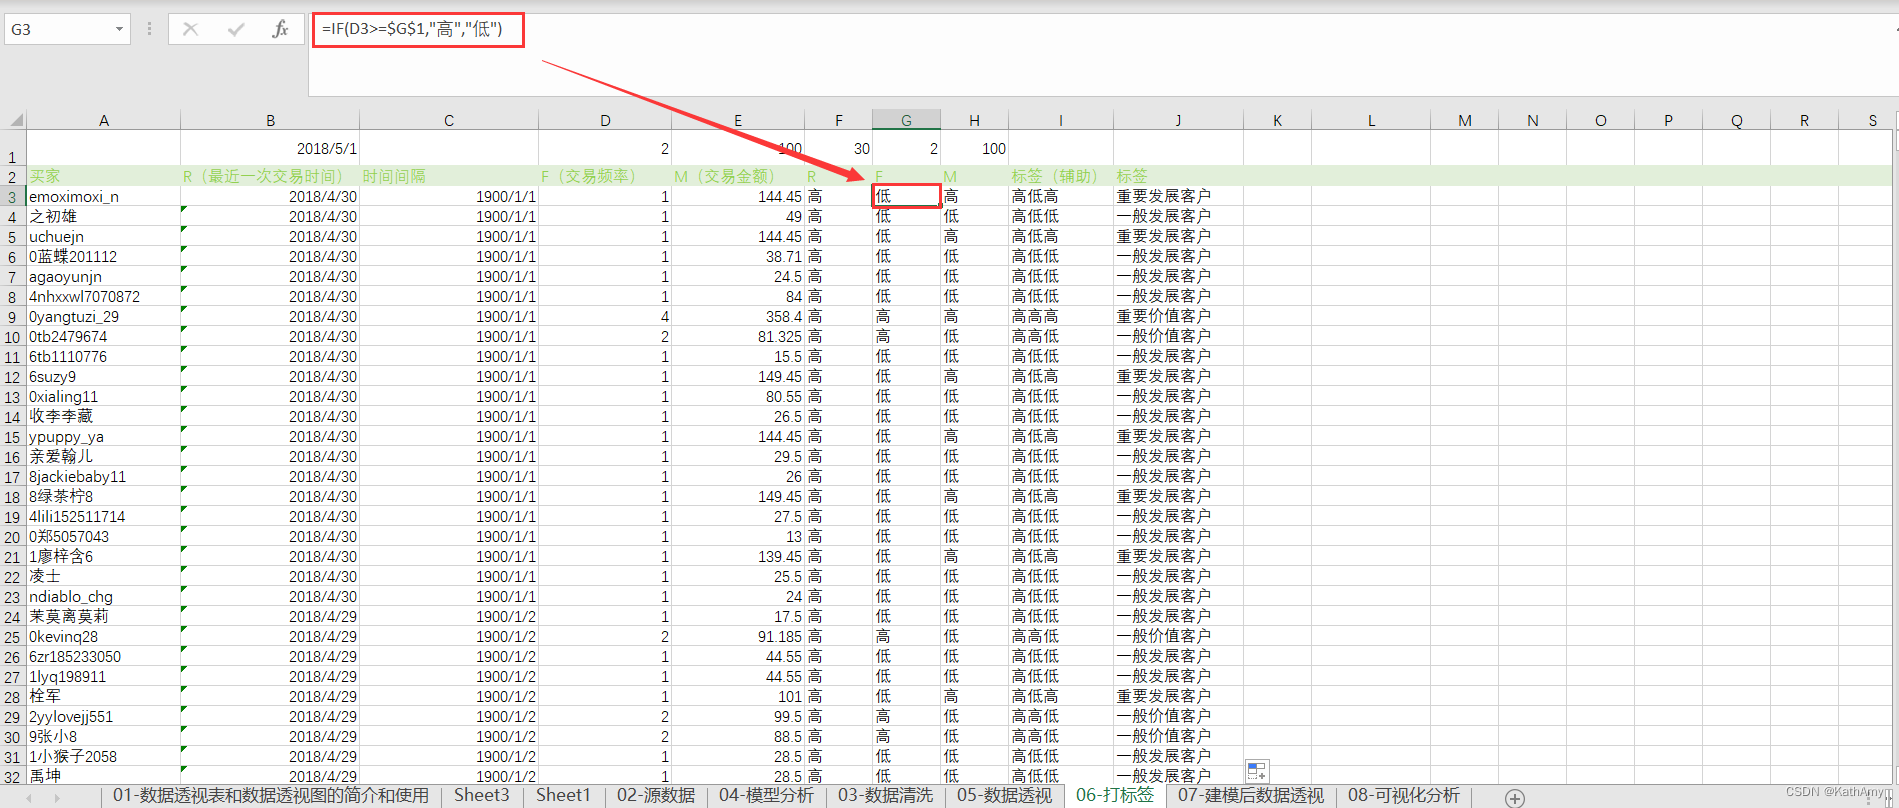Click the Select All corner triangle
The width and height of the screenshot is (1899, 808).
click(x=16, y=120)
